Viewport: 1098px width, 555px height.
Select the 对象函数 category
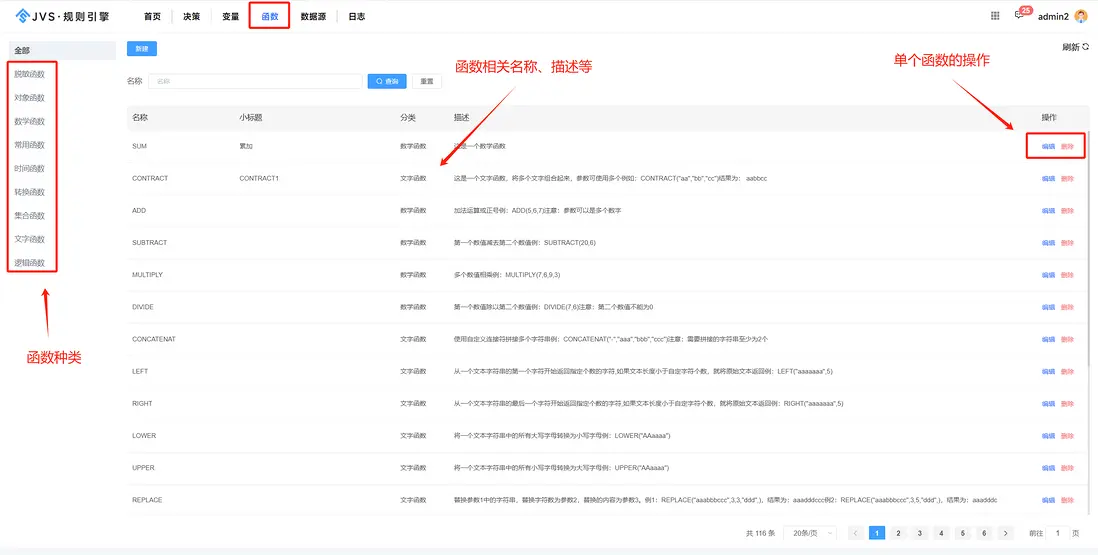29,98
